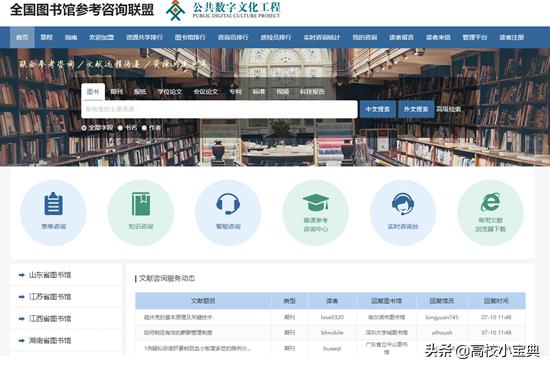Viewport: 550px width, 368px height.
Task: Click the 读者 column header
Action: pyautogui.click(x=332, y=301)
